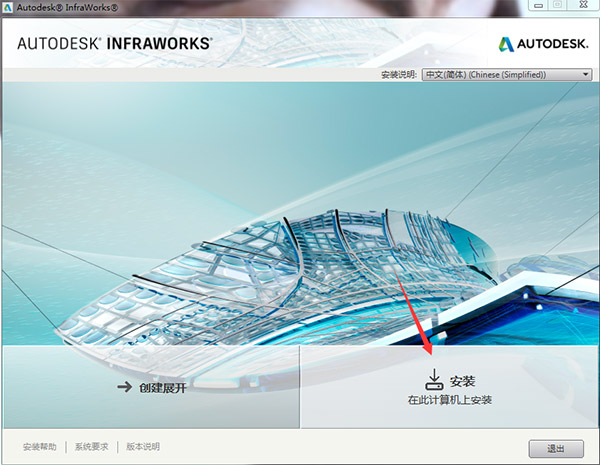Image resolution: width=600 pixels, height=465 pixels.
Task: Click the 在此计算机上安装 subtitle text
Action: click(x=450, y=400)
